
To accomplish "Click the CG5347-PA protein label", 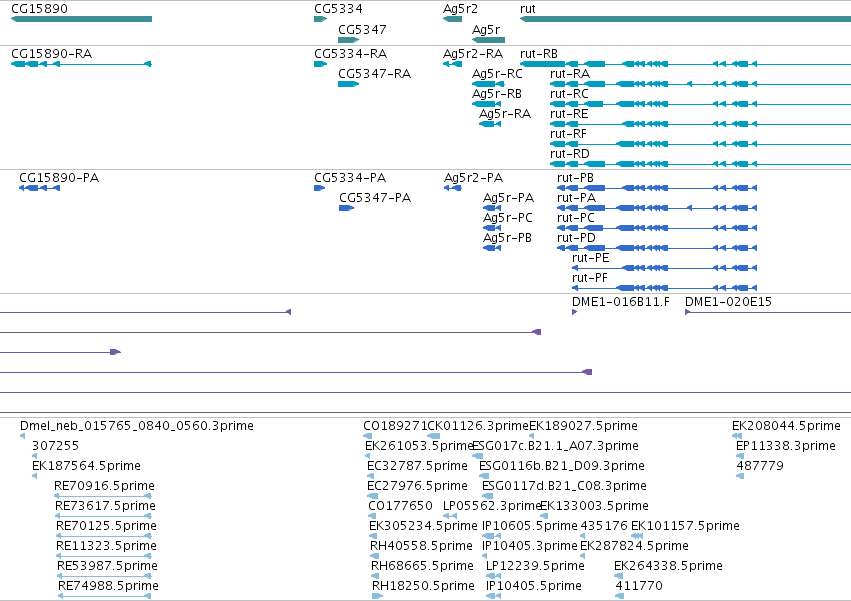I will pos(375,198).
